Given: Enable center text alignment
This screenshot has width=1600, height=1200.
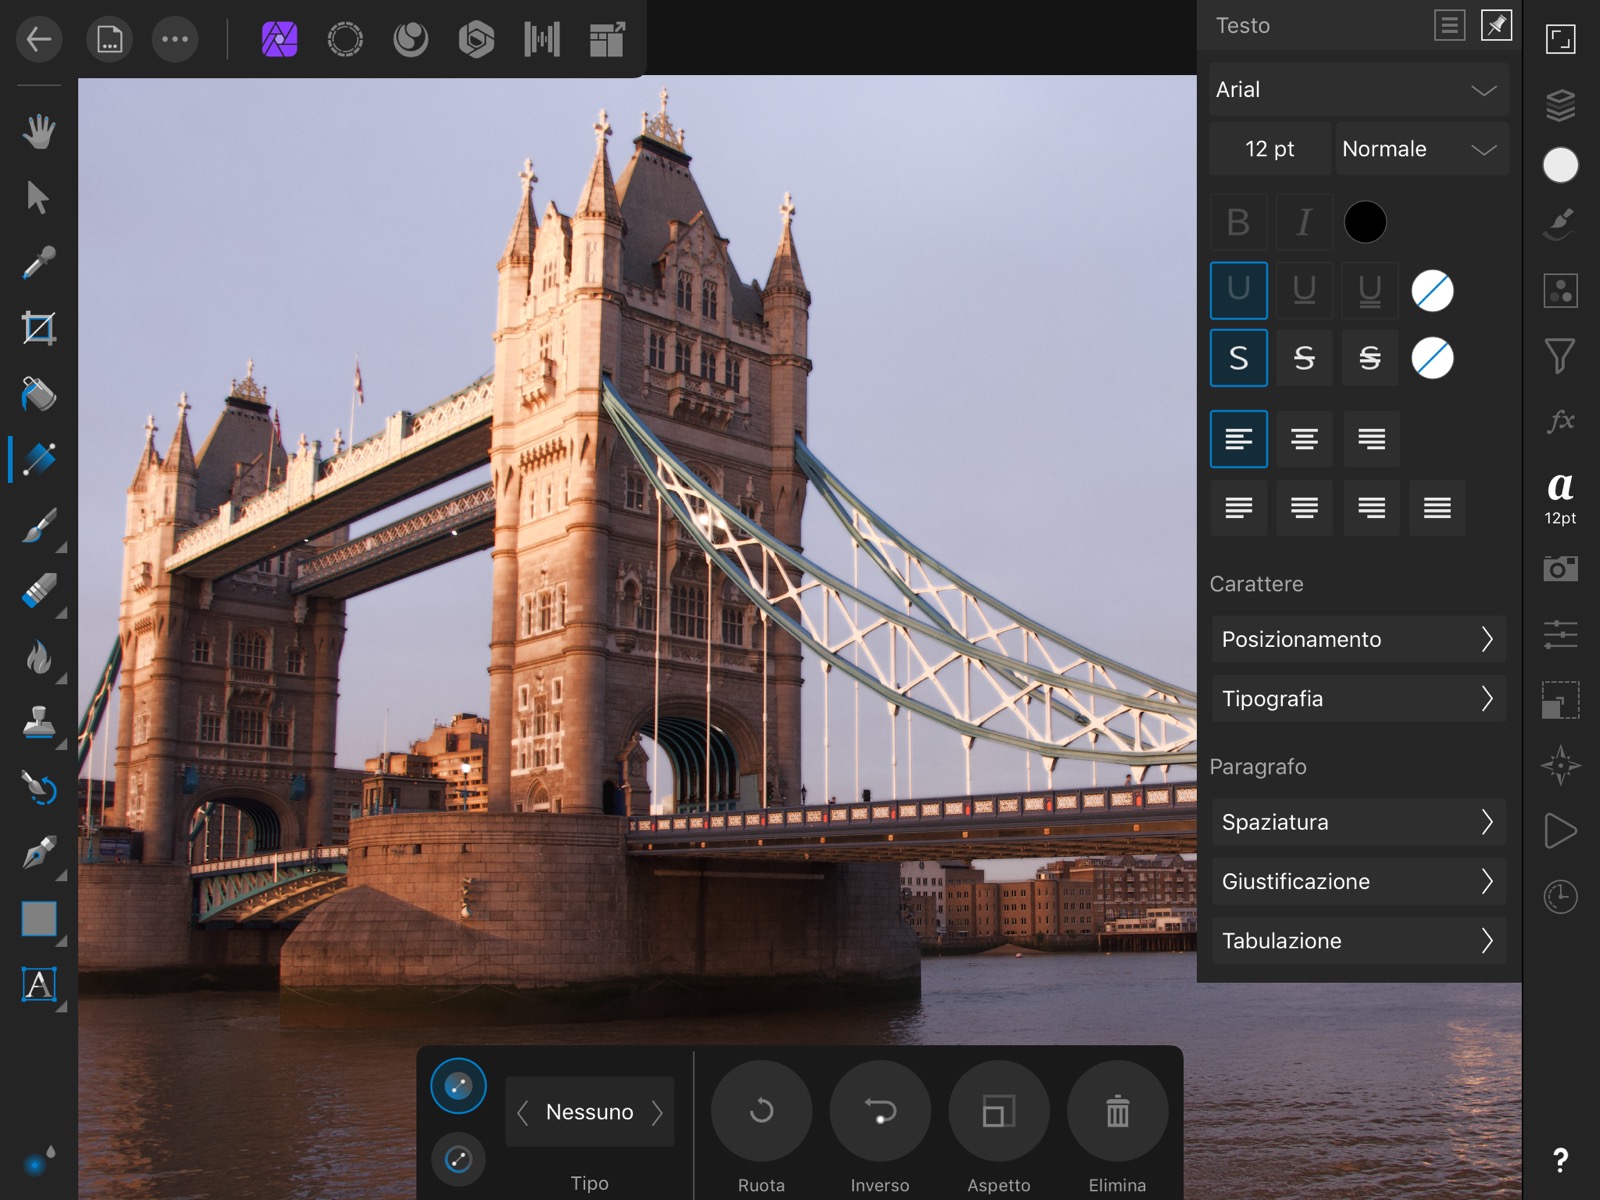Looking at the screenshot, I should (1303, 439).
